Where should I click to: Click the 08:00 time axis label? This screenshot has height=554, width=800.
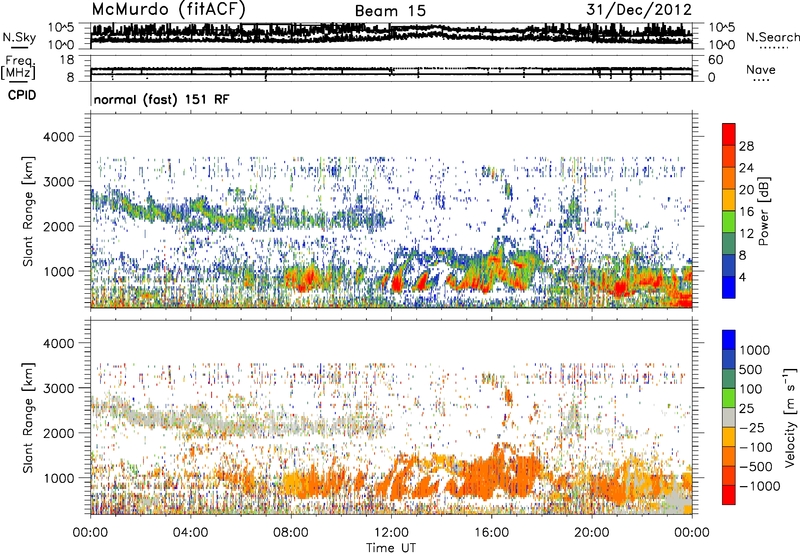(x=291, y=533)
